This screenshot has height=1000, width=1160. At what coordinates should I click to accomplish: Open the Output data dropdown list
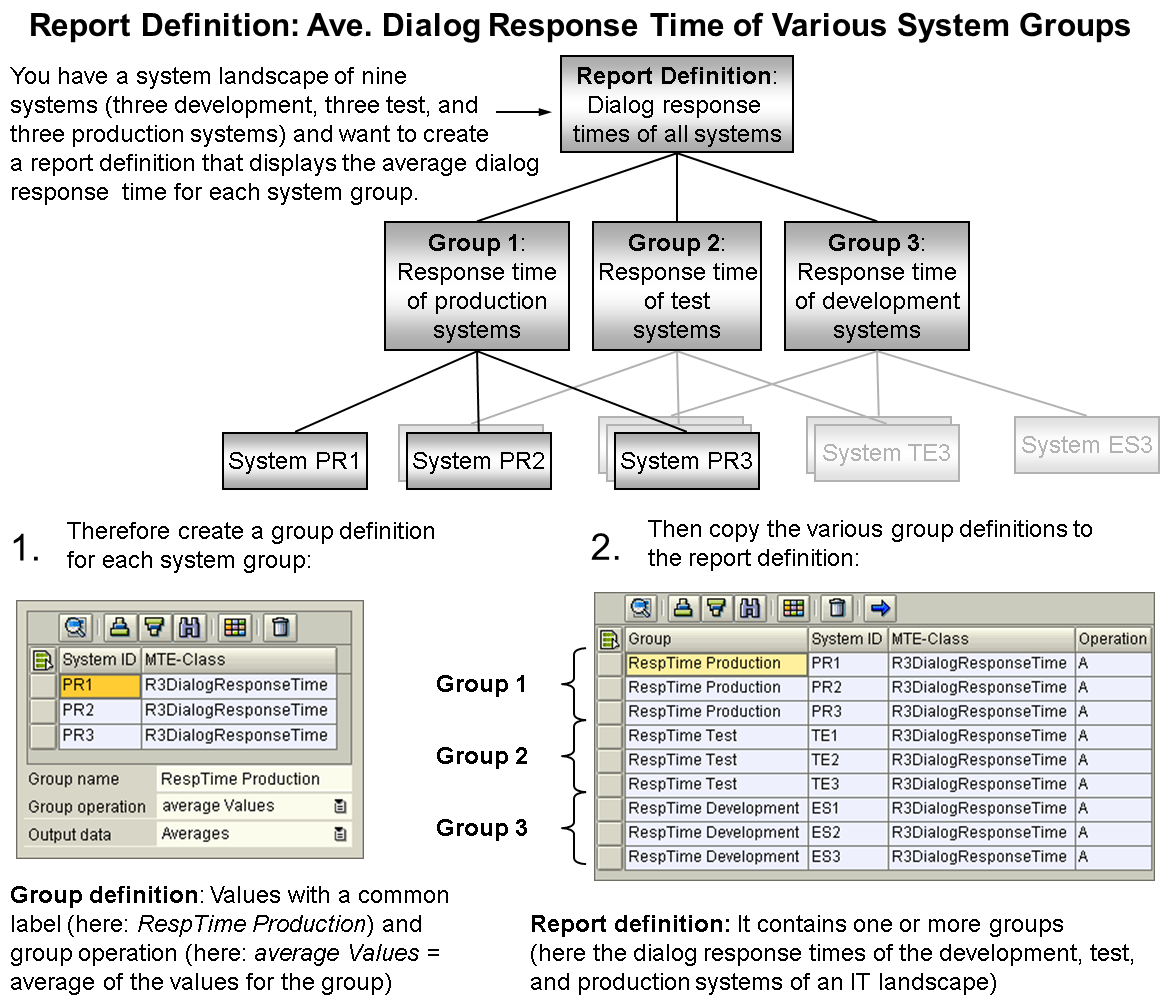coord(340,834)
